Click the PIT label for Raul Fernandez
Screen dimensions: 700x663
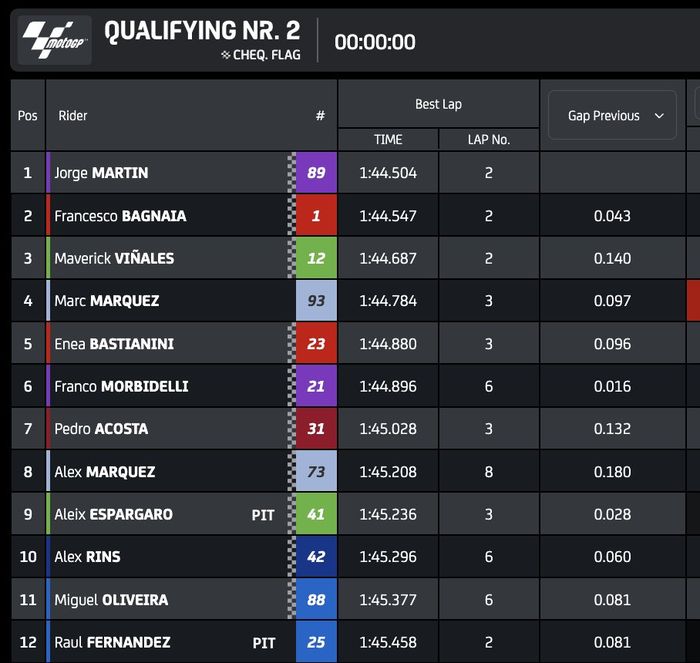click(263, 643)
